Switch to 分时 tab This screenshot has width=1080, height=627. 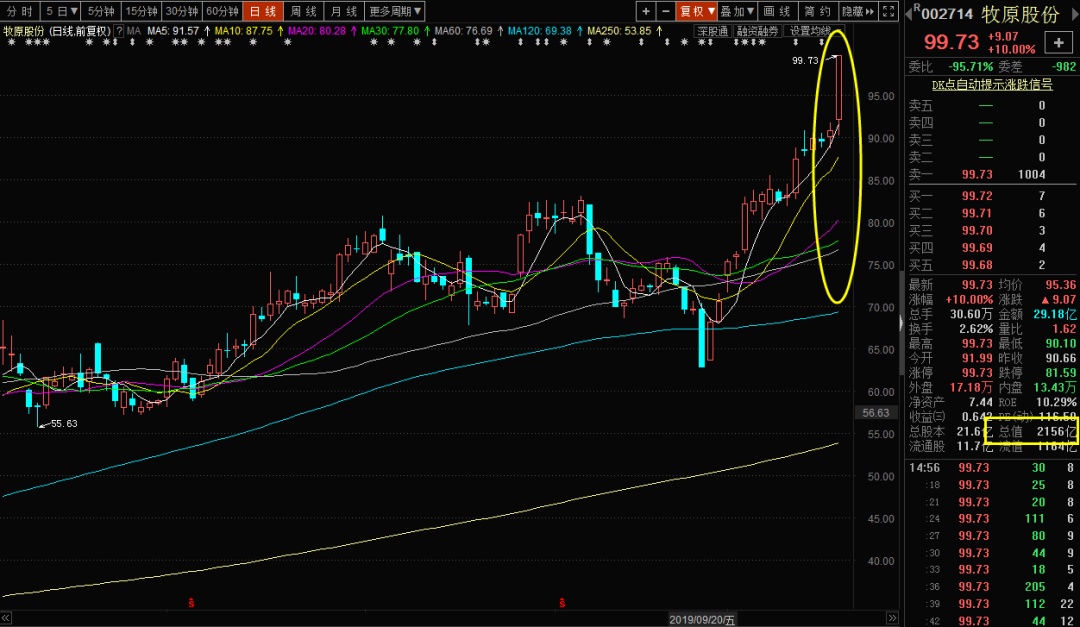20,11
